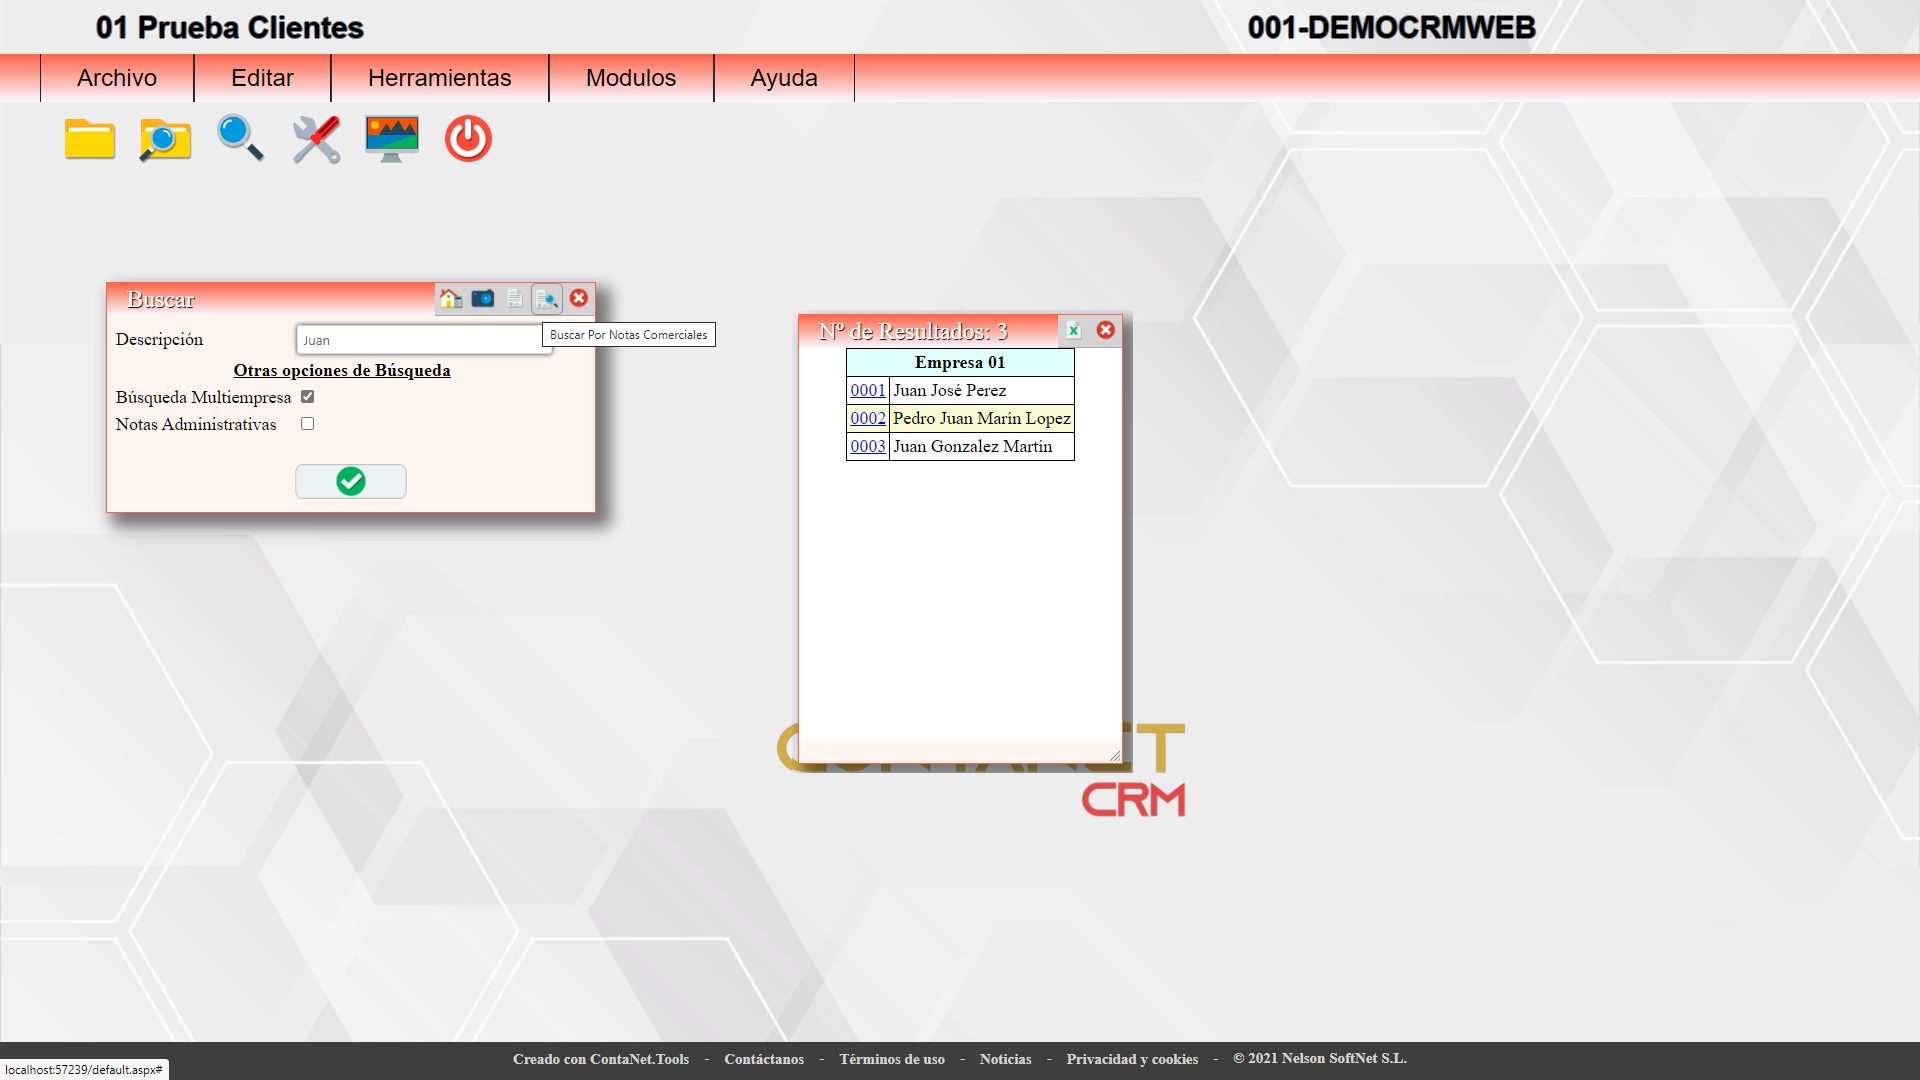Confirm search with the green checkmark button
The height and width of the screenshot is (1080, 1920).
(x=351, y=481)
